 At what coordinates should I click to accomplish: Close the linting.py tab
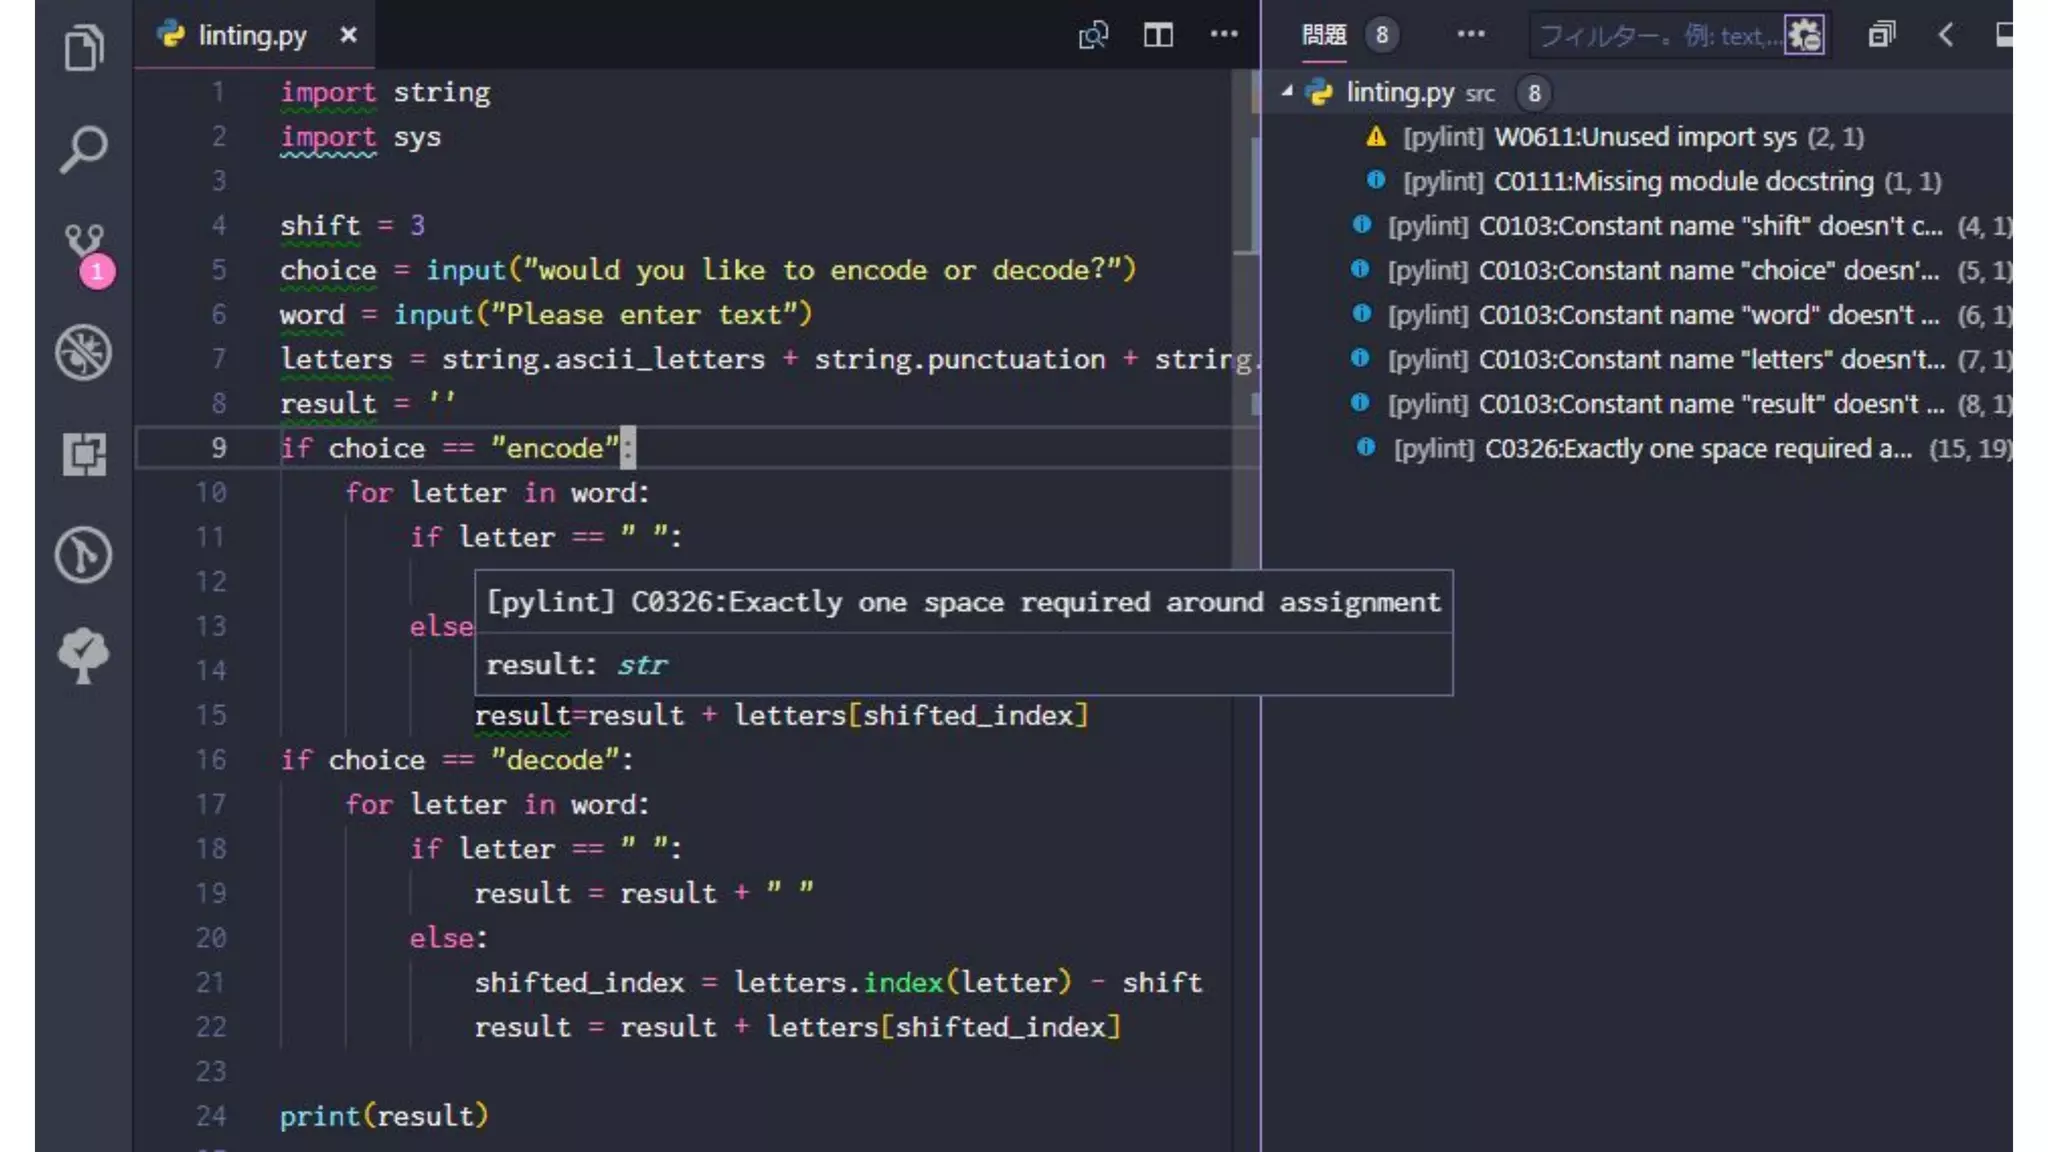point(348,36)
